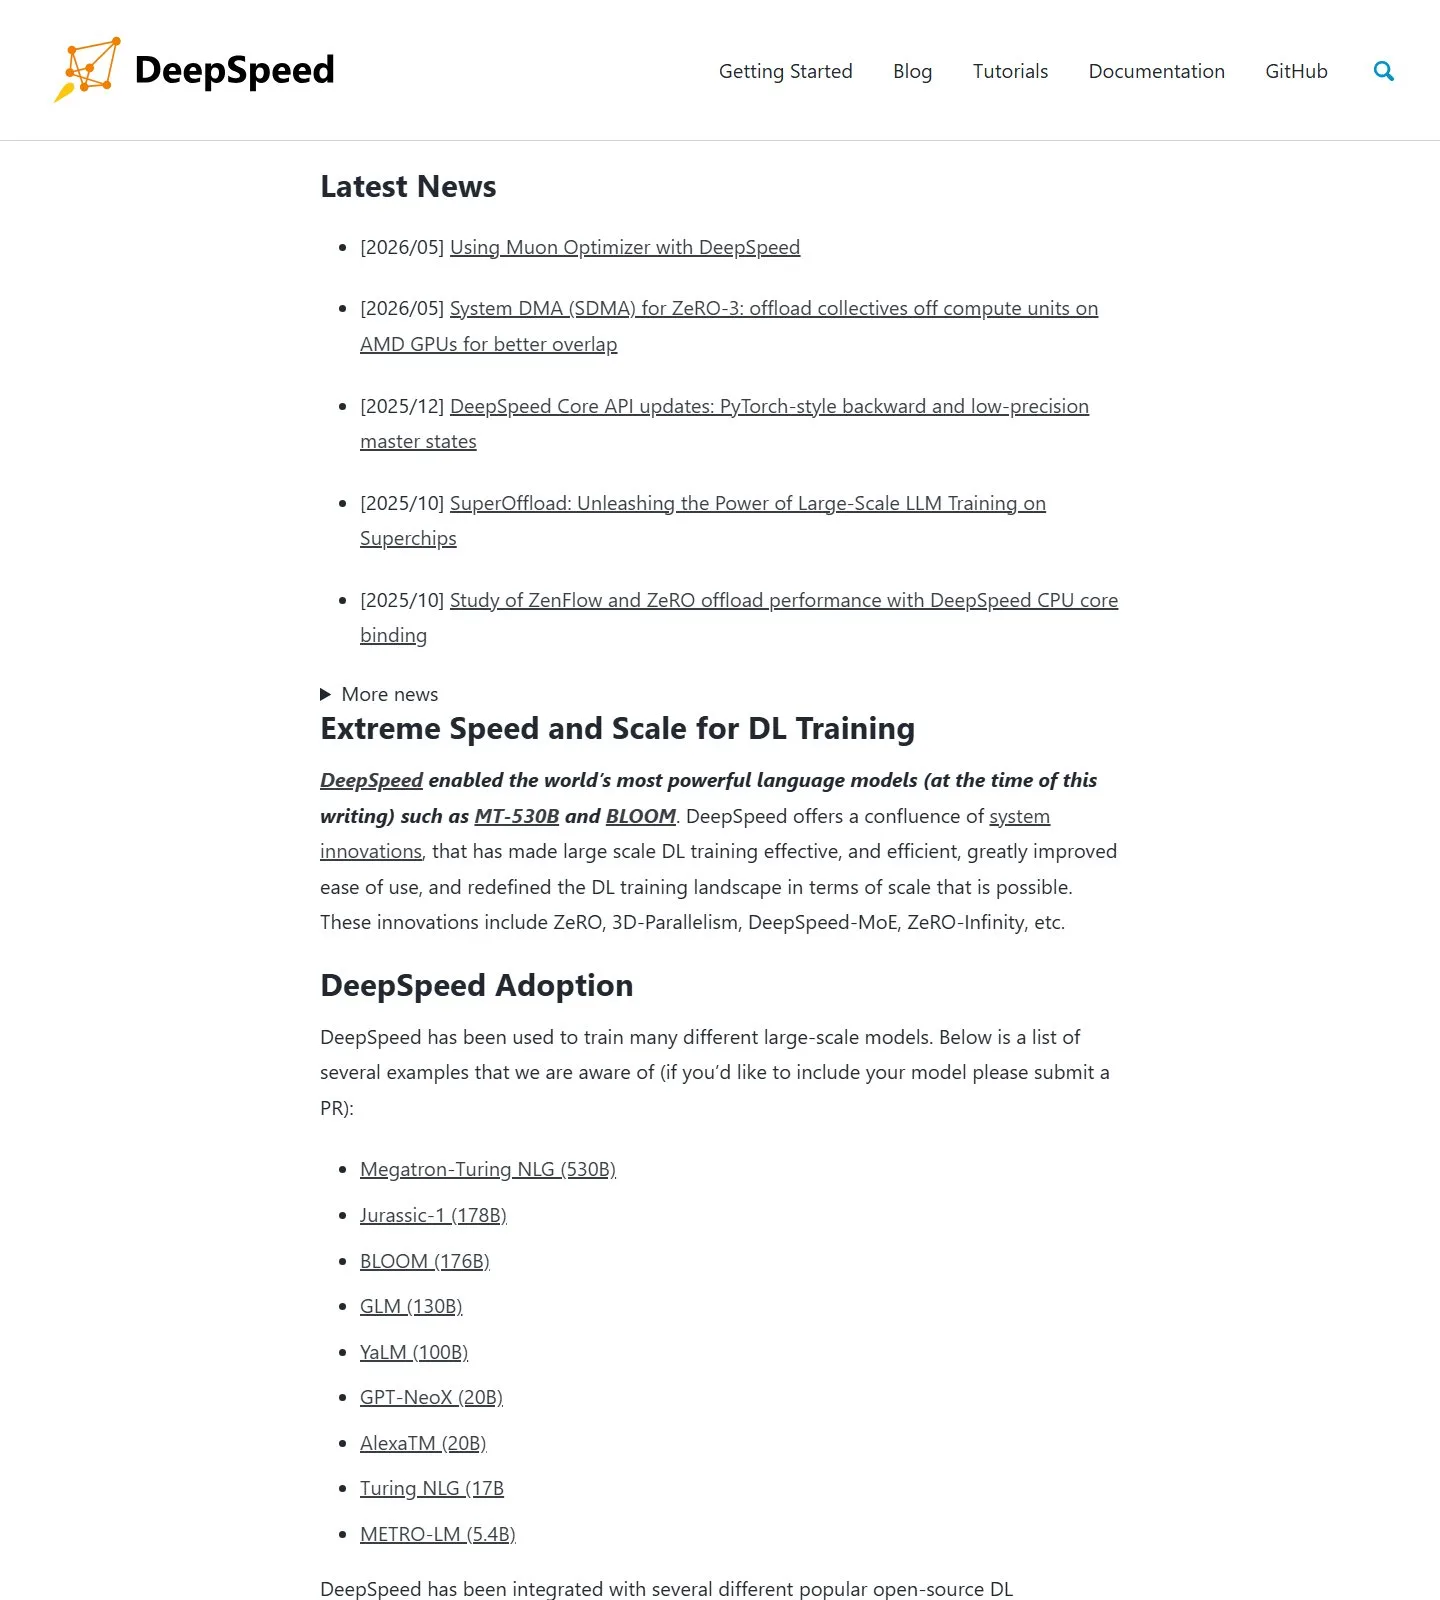Visit the GitHub nav link

(x=1296, y=71)
